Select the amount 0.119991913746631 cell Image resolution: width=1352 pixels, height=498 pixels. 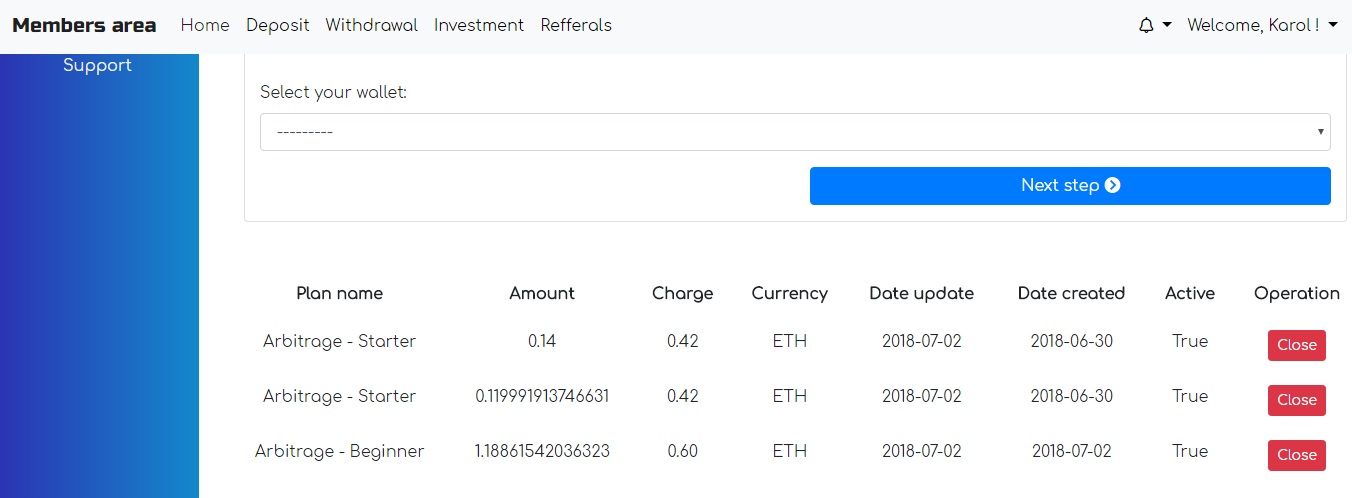pos(542,396)
